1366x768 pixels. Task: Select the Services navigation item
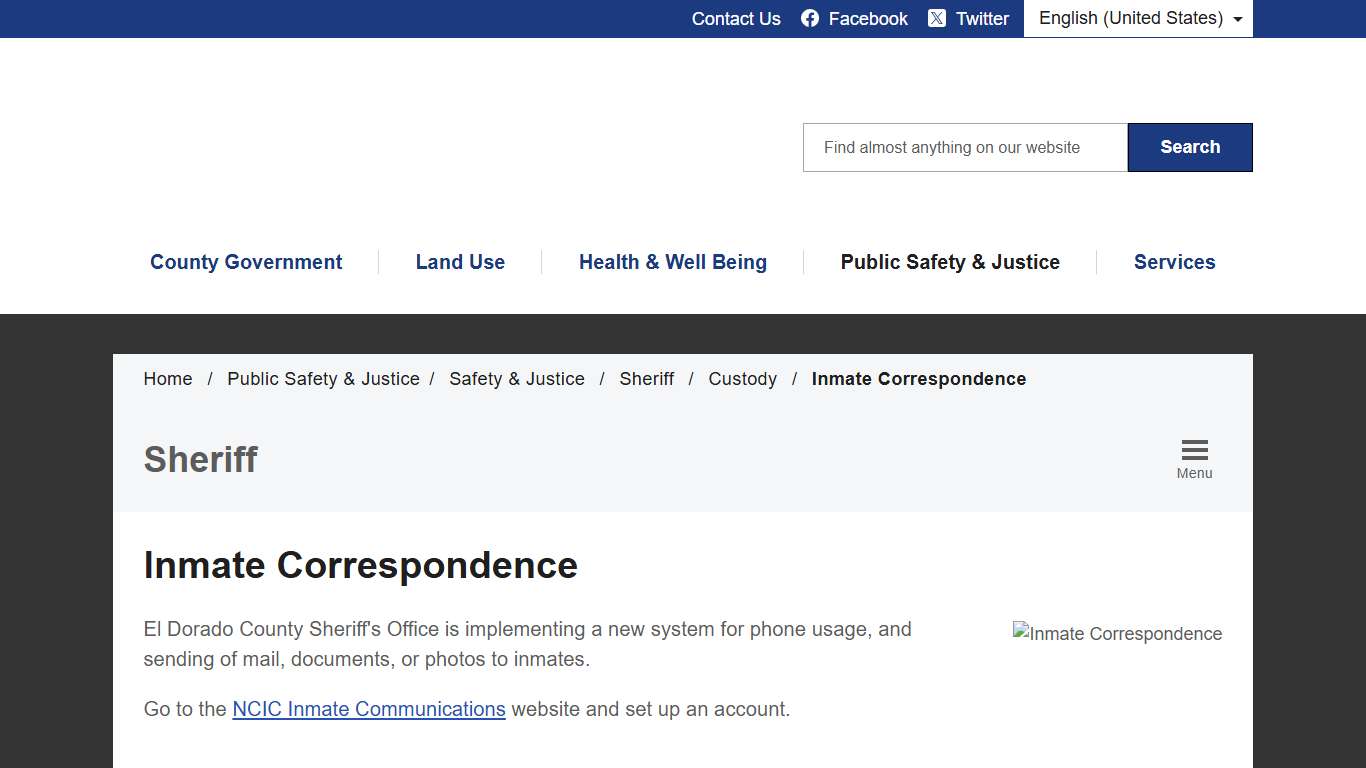point(1174,262)
